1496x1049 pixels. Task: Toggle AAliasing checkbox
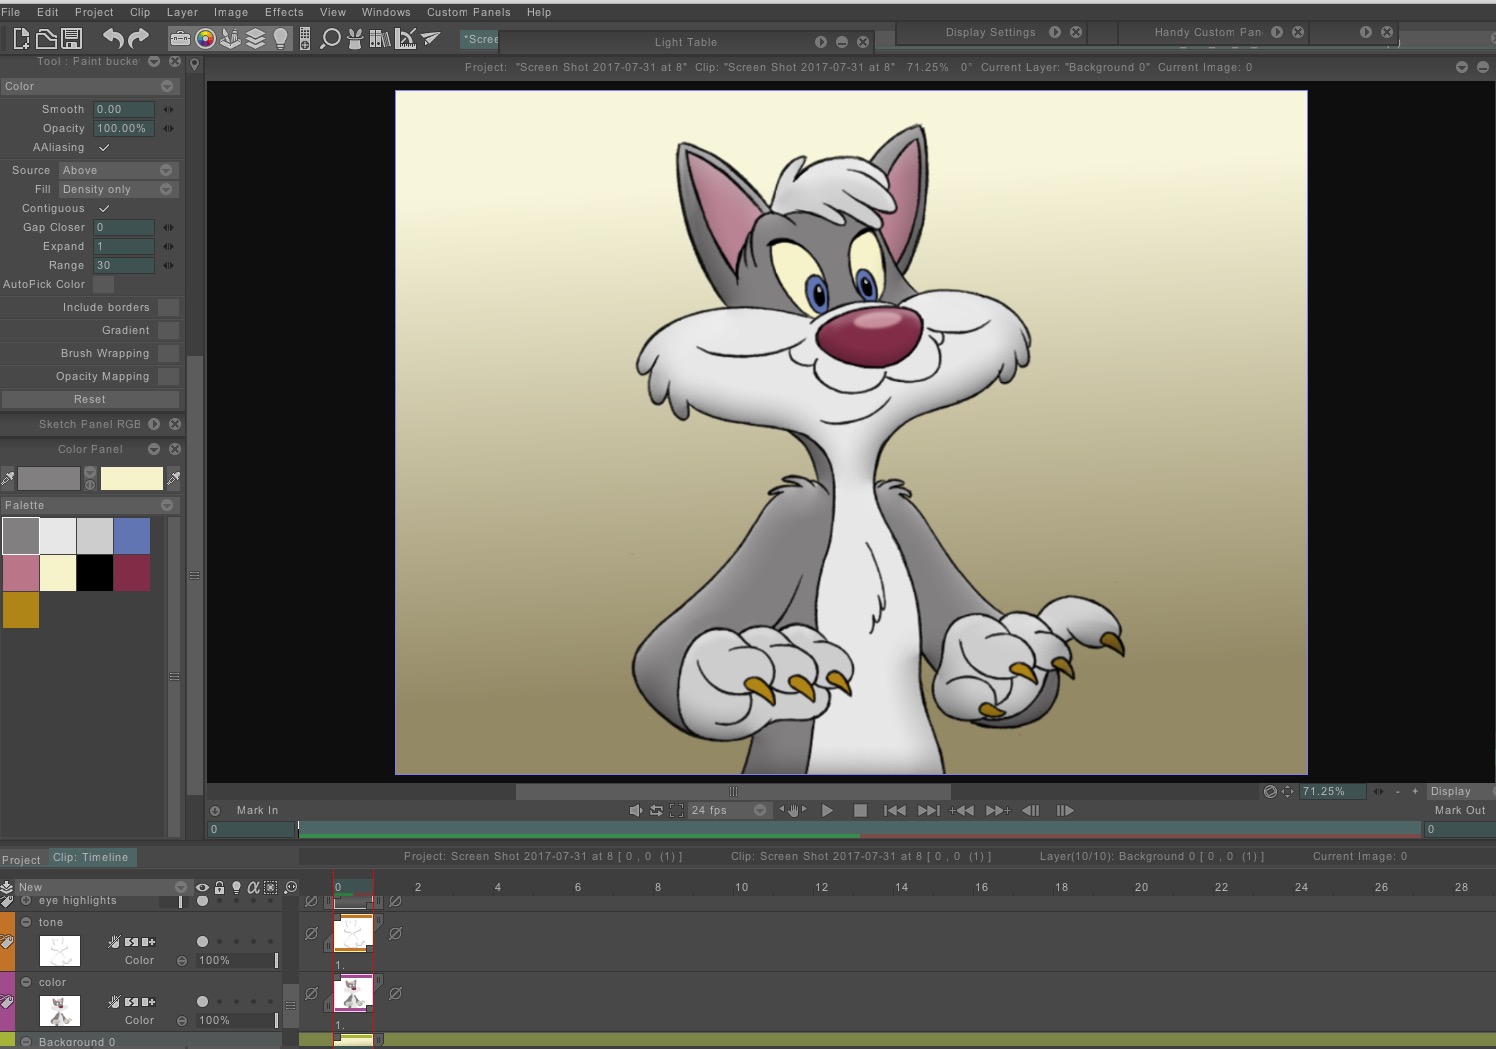(104, 147)
